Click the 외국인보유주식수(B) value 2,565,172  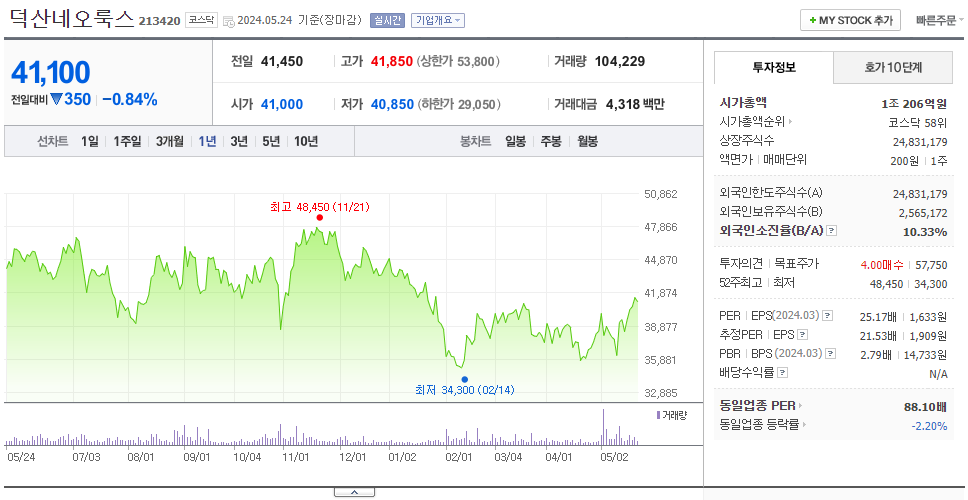923,213
